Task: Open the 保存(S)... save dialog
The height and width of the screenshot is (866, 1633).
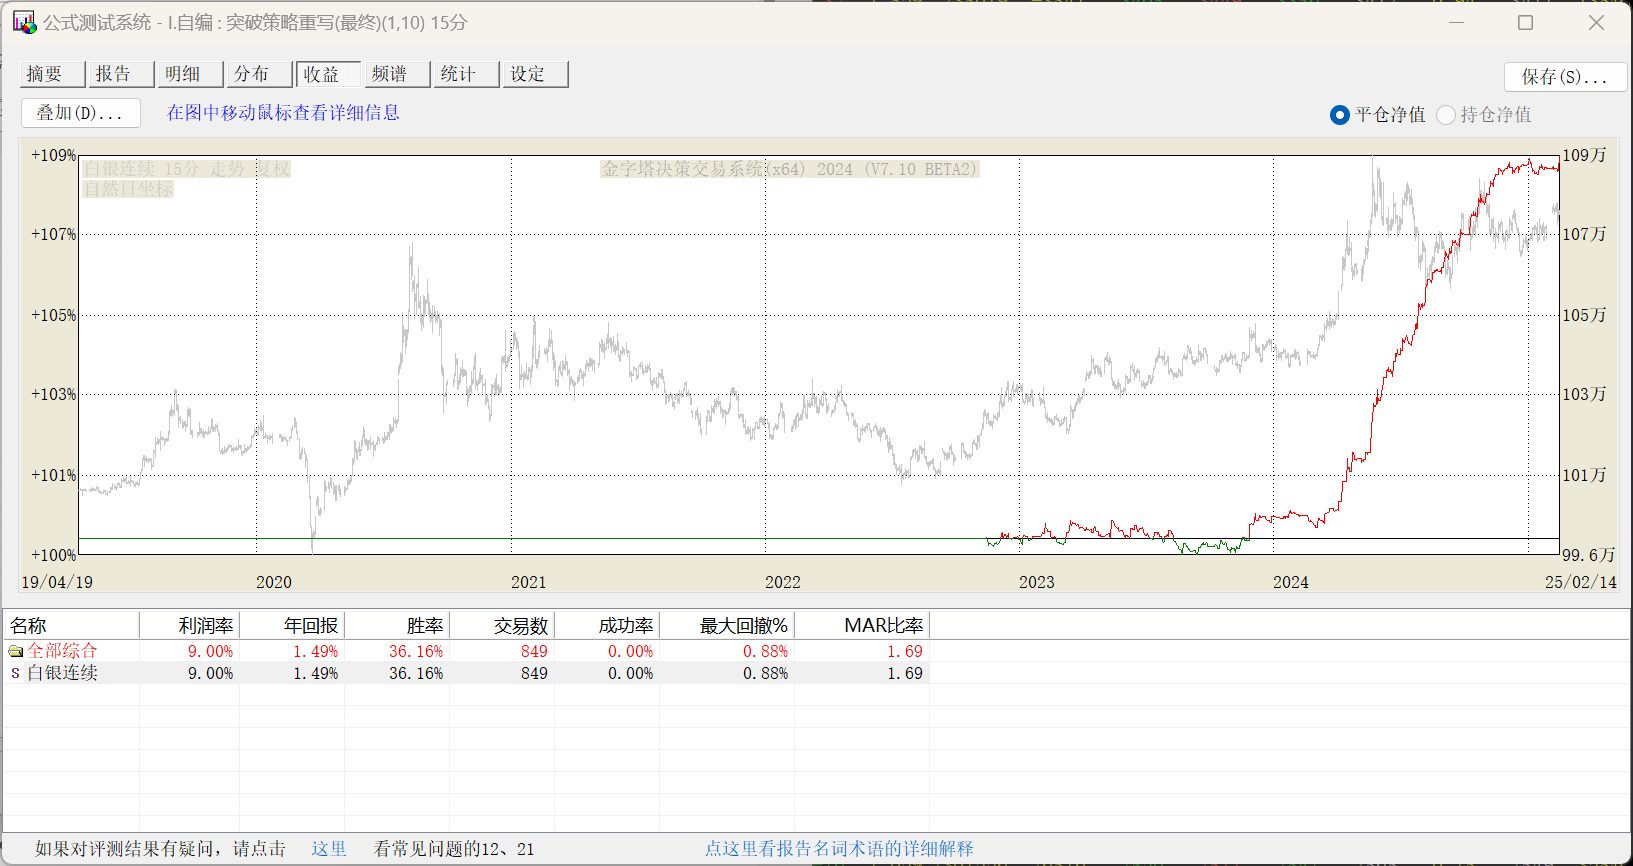Action: point(1565,77)
